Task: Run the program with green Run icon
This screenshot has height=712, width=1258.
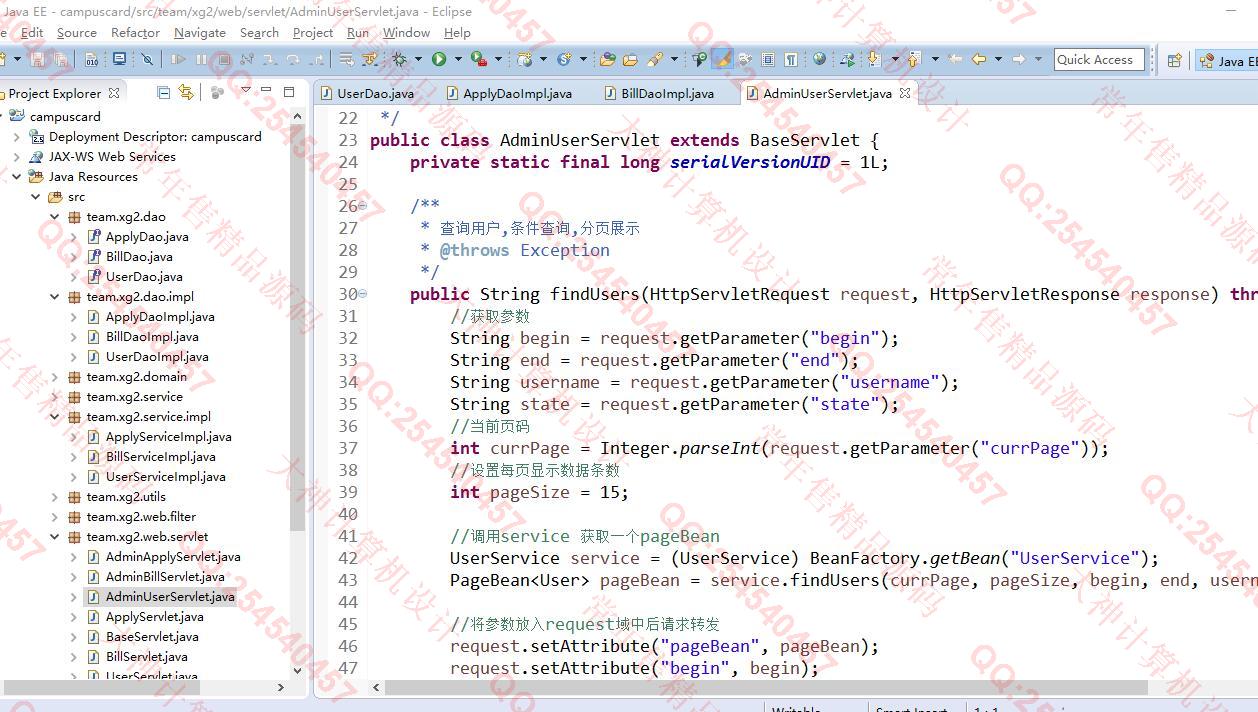Action: coord(439,59)
